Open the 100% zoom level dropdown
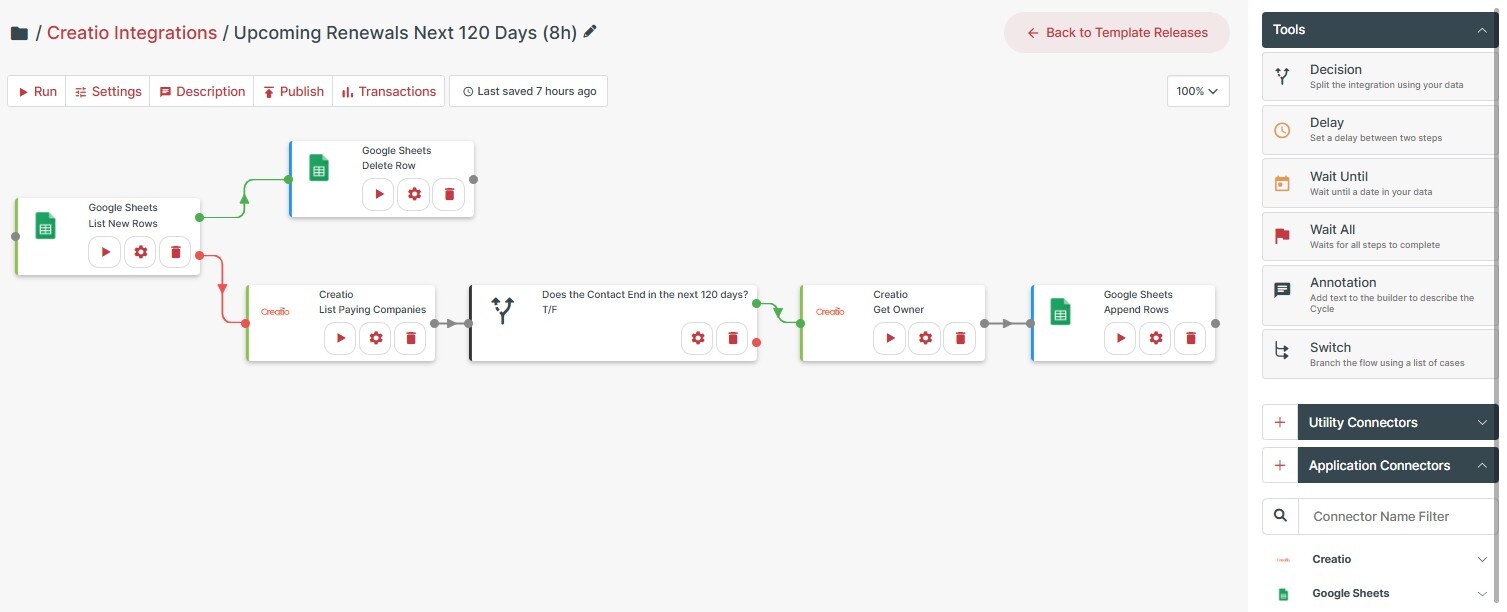This screenshot has width=1507, height=612. [x=1198, y=91]
